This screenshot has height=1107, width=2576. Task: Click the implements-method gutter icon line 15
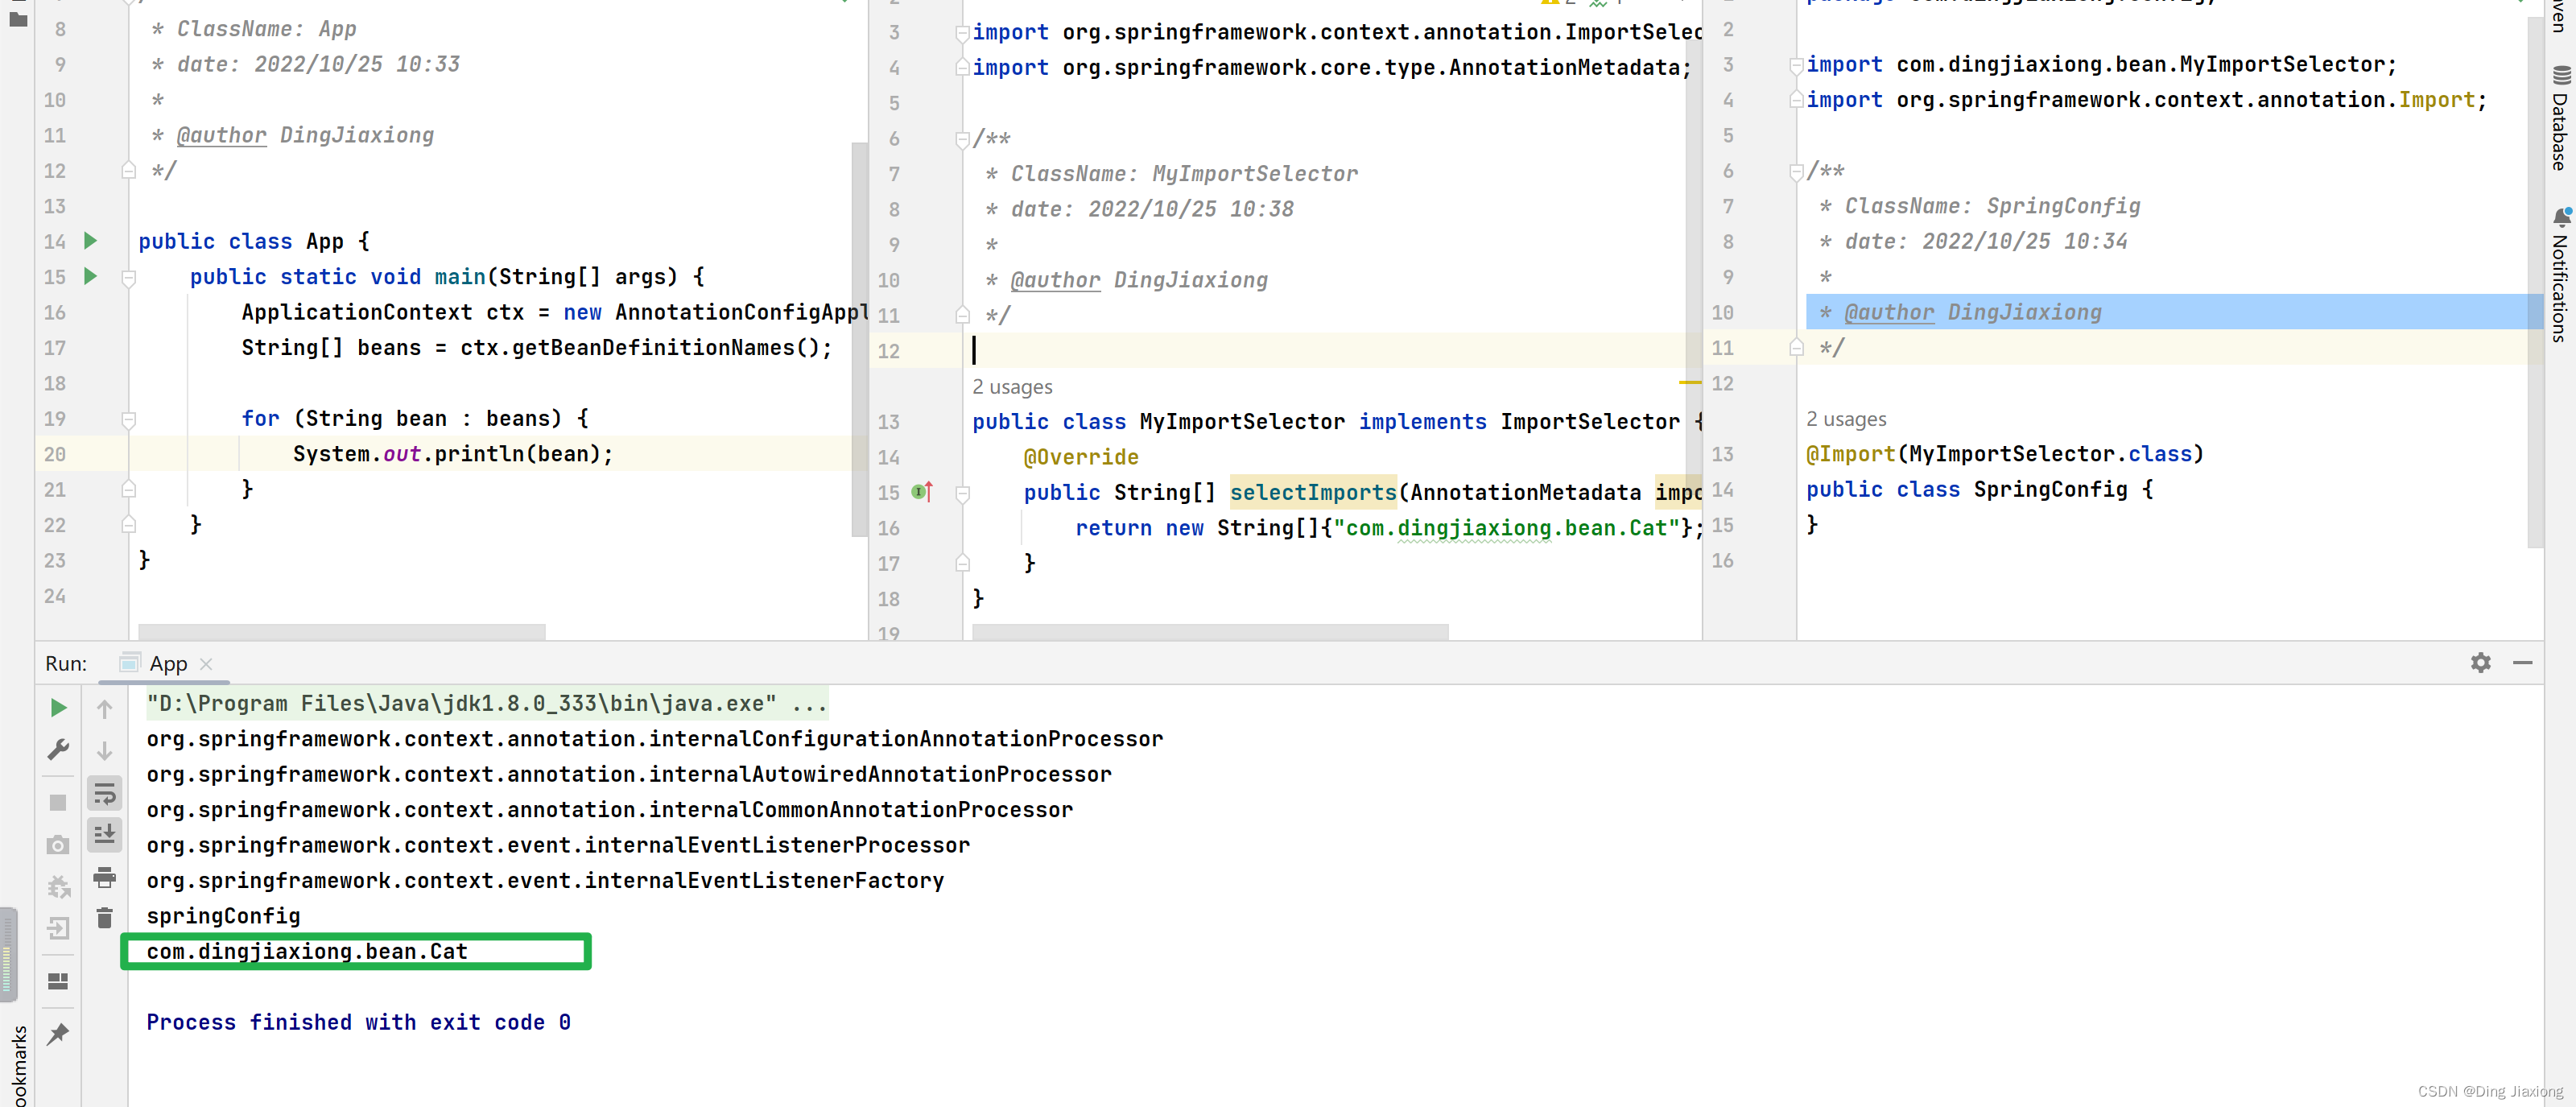click(x=922, y=492)
